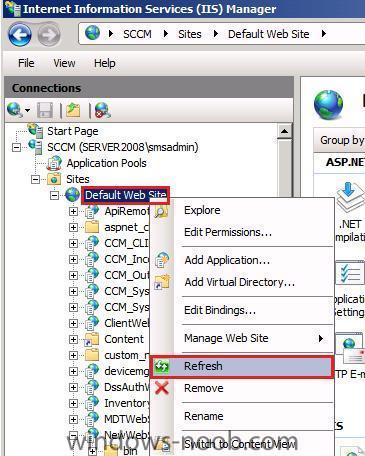Click the Sites folder icon
Viewport: 365px width, 456px height.
click(54, 179)
